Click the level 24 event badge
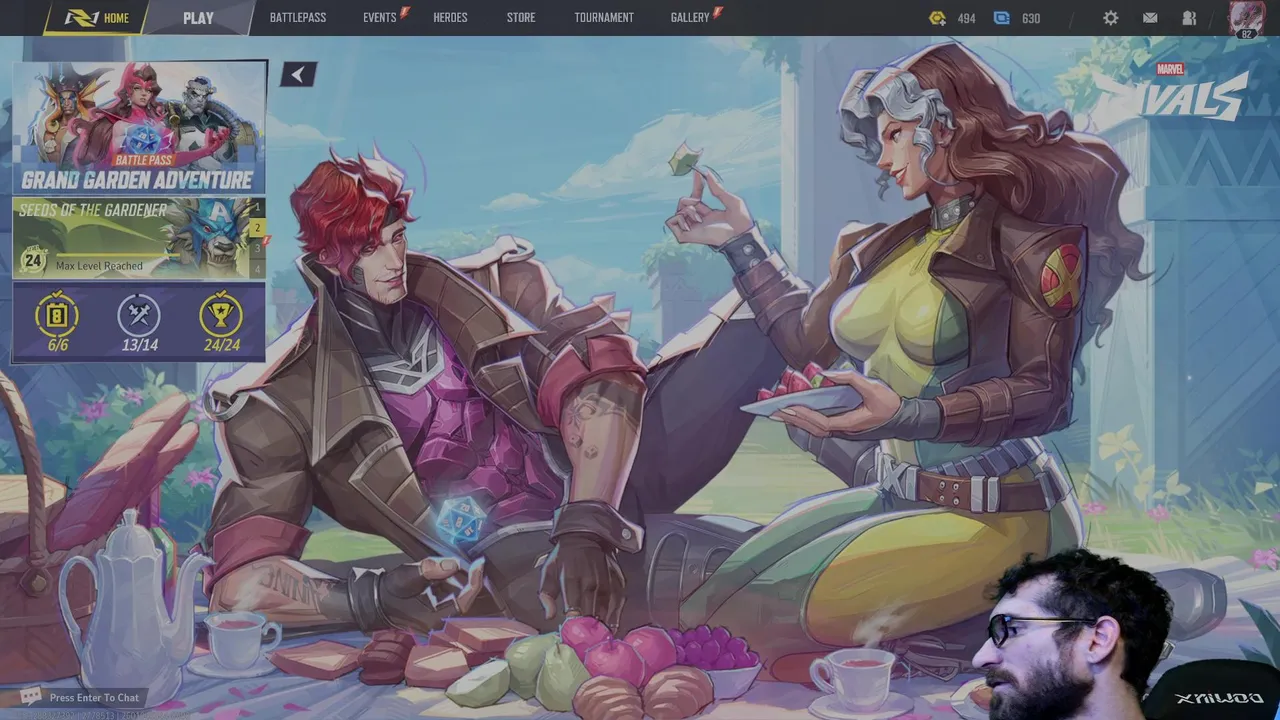The image size is (1280, 720). coord(33,261)
